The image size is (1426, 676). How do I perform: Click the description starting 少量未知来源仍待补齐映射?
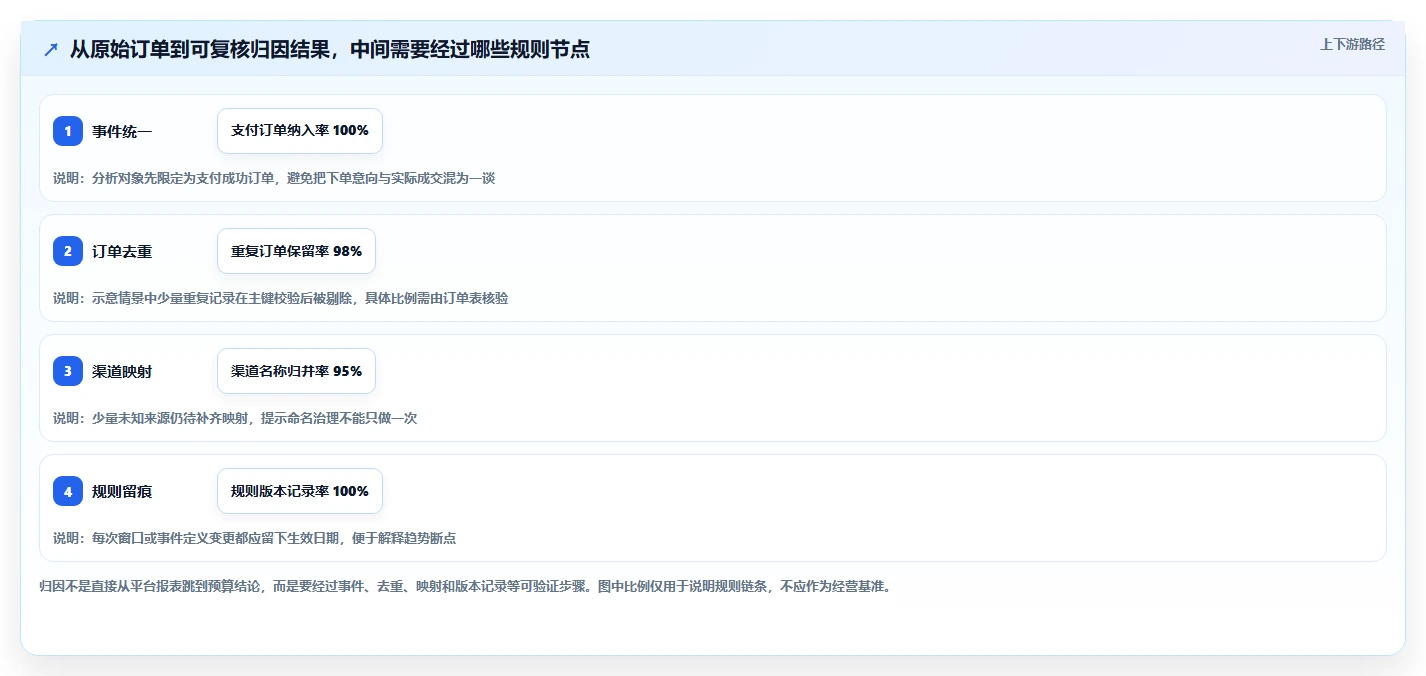point(235,418)
